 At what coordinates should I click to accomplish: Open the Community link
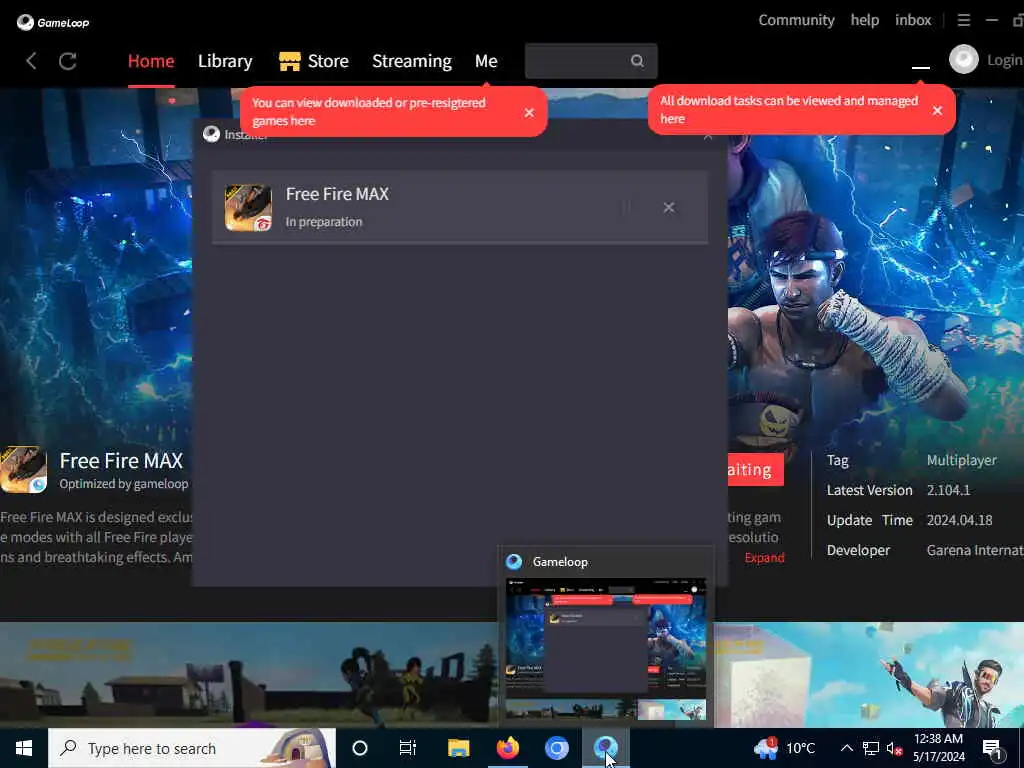click(796, 20)
